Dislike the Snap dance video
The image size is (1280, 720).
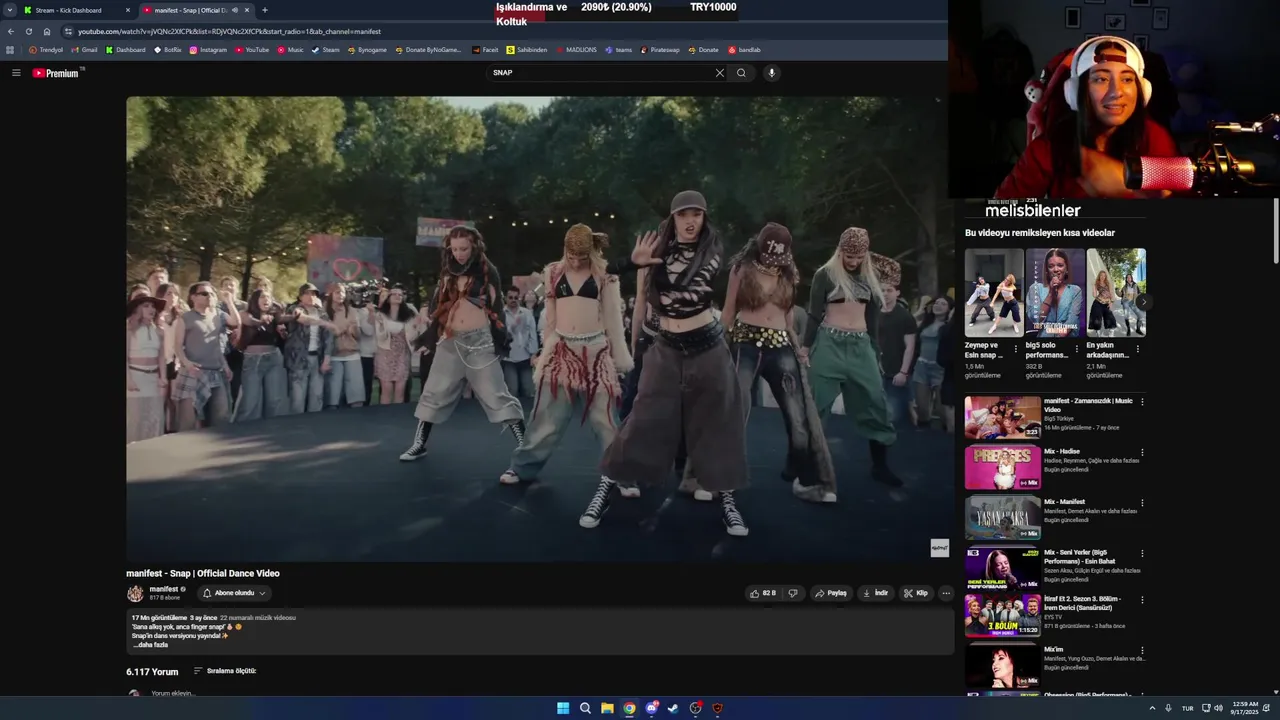[793, 593]
